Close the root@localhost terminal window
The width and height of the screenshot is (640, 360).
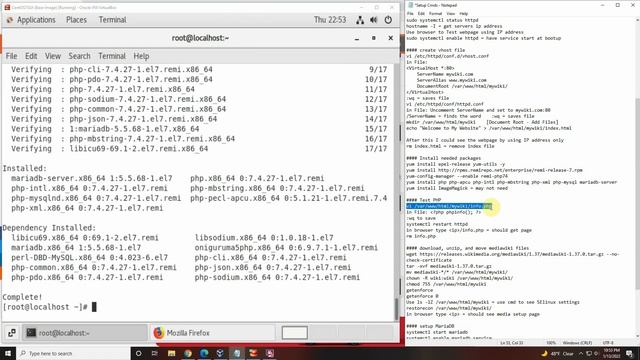tap(390, 38)
